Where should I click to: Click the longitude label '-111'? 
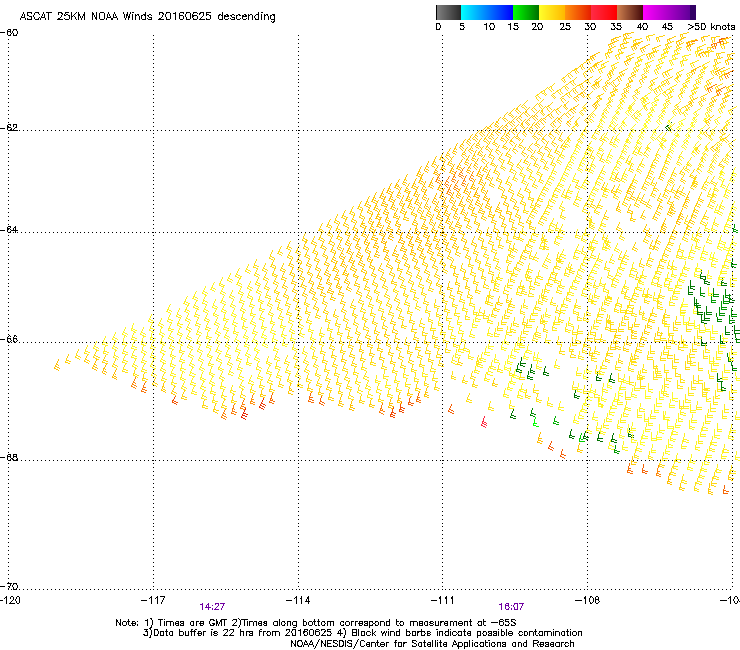(x=443, y=600)
